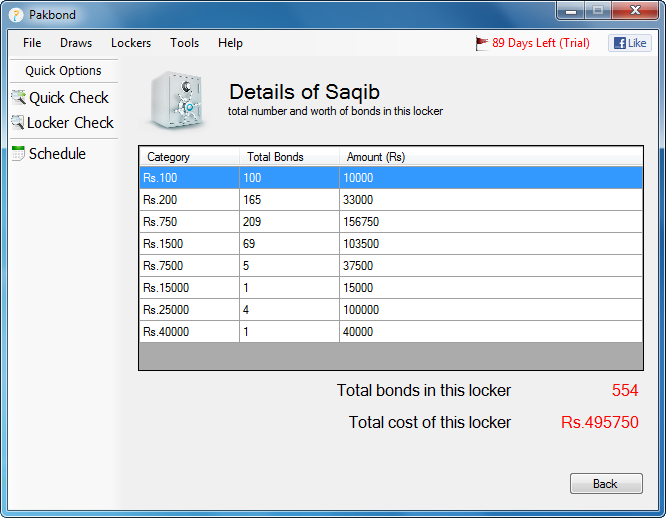Click amount cell showing 103500
Viewport: 666px width, 518px height.
(x=491, y=244)
